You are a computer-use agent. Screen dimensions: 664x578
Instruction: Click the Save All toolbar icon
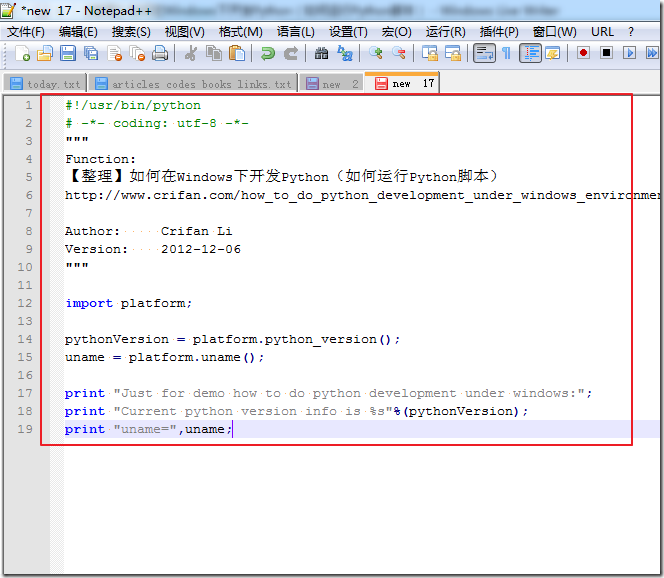click(x=91, y=54)
